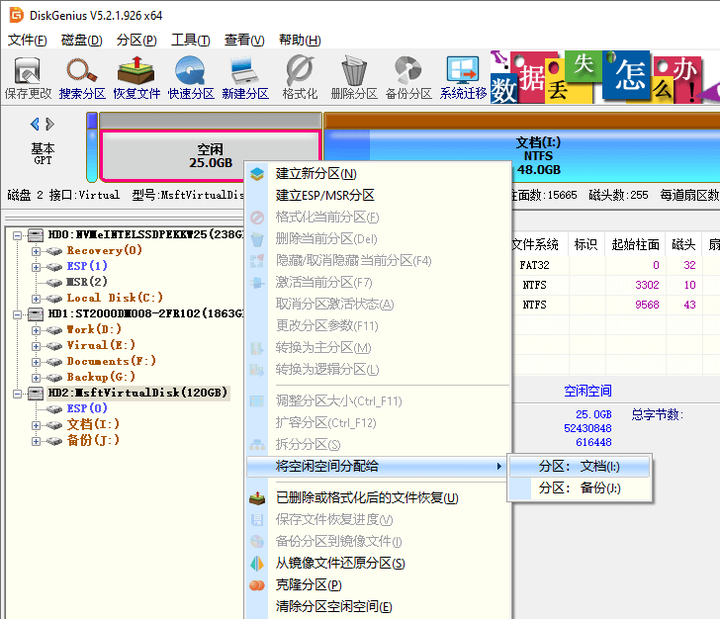Screen dimensions: 720x619
Task: Open the 文件(F) menu
Action: [27, 40]
